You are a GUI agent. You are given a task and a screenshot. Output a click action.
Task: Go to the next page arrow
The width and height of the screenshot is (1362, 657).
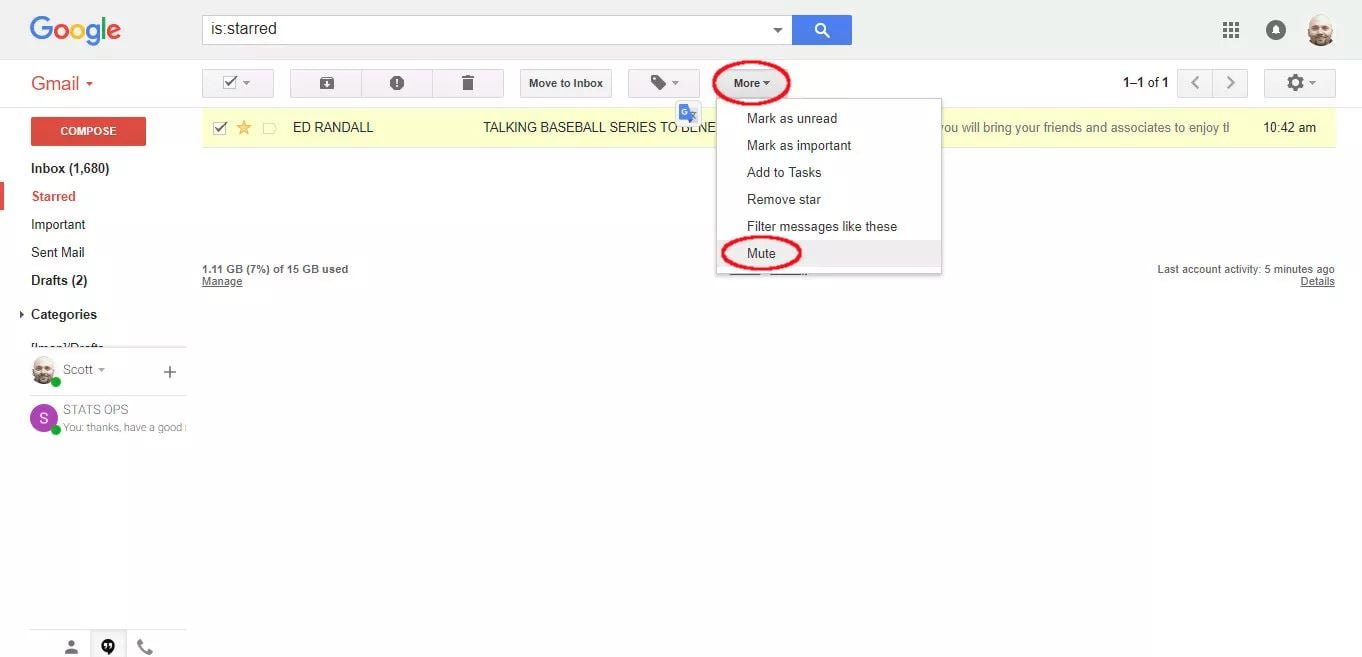(x=1230, y=83)
